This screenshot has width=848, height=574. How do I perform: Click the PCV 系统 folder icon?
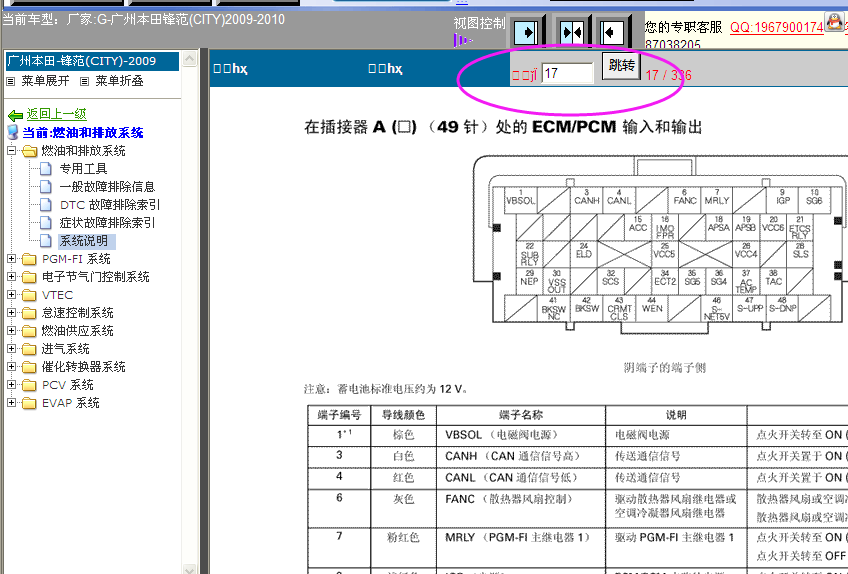click(30, 385)
